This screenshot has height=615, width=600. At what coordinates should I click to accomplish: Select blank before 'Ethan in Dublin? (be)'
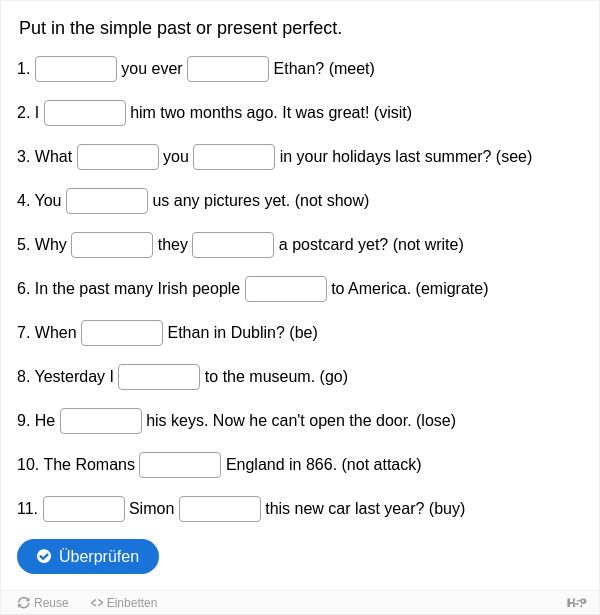[122, 333]
